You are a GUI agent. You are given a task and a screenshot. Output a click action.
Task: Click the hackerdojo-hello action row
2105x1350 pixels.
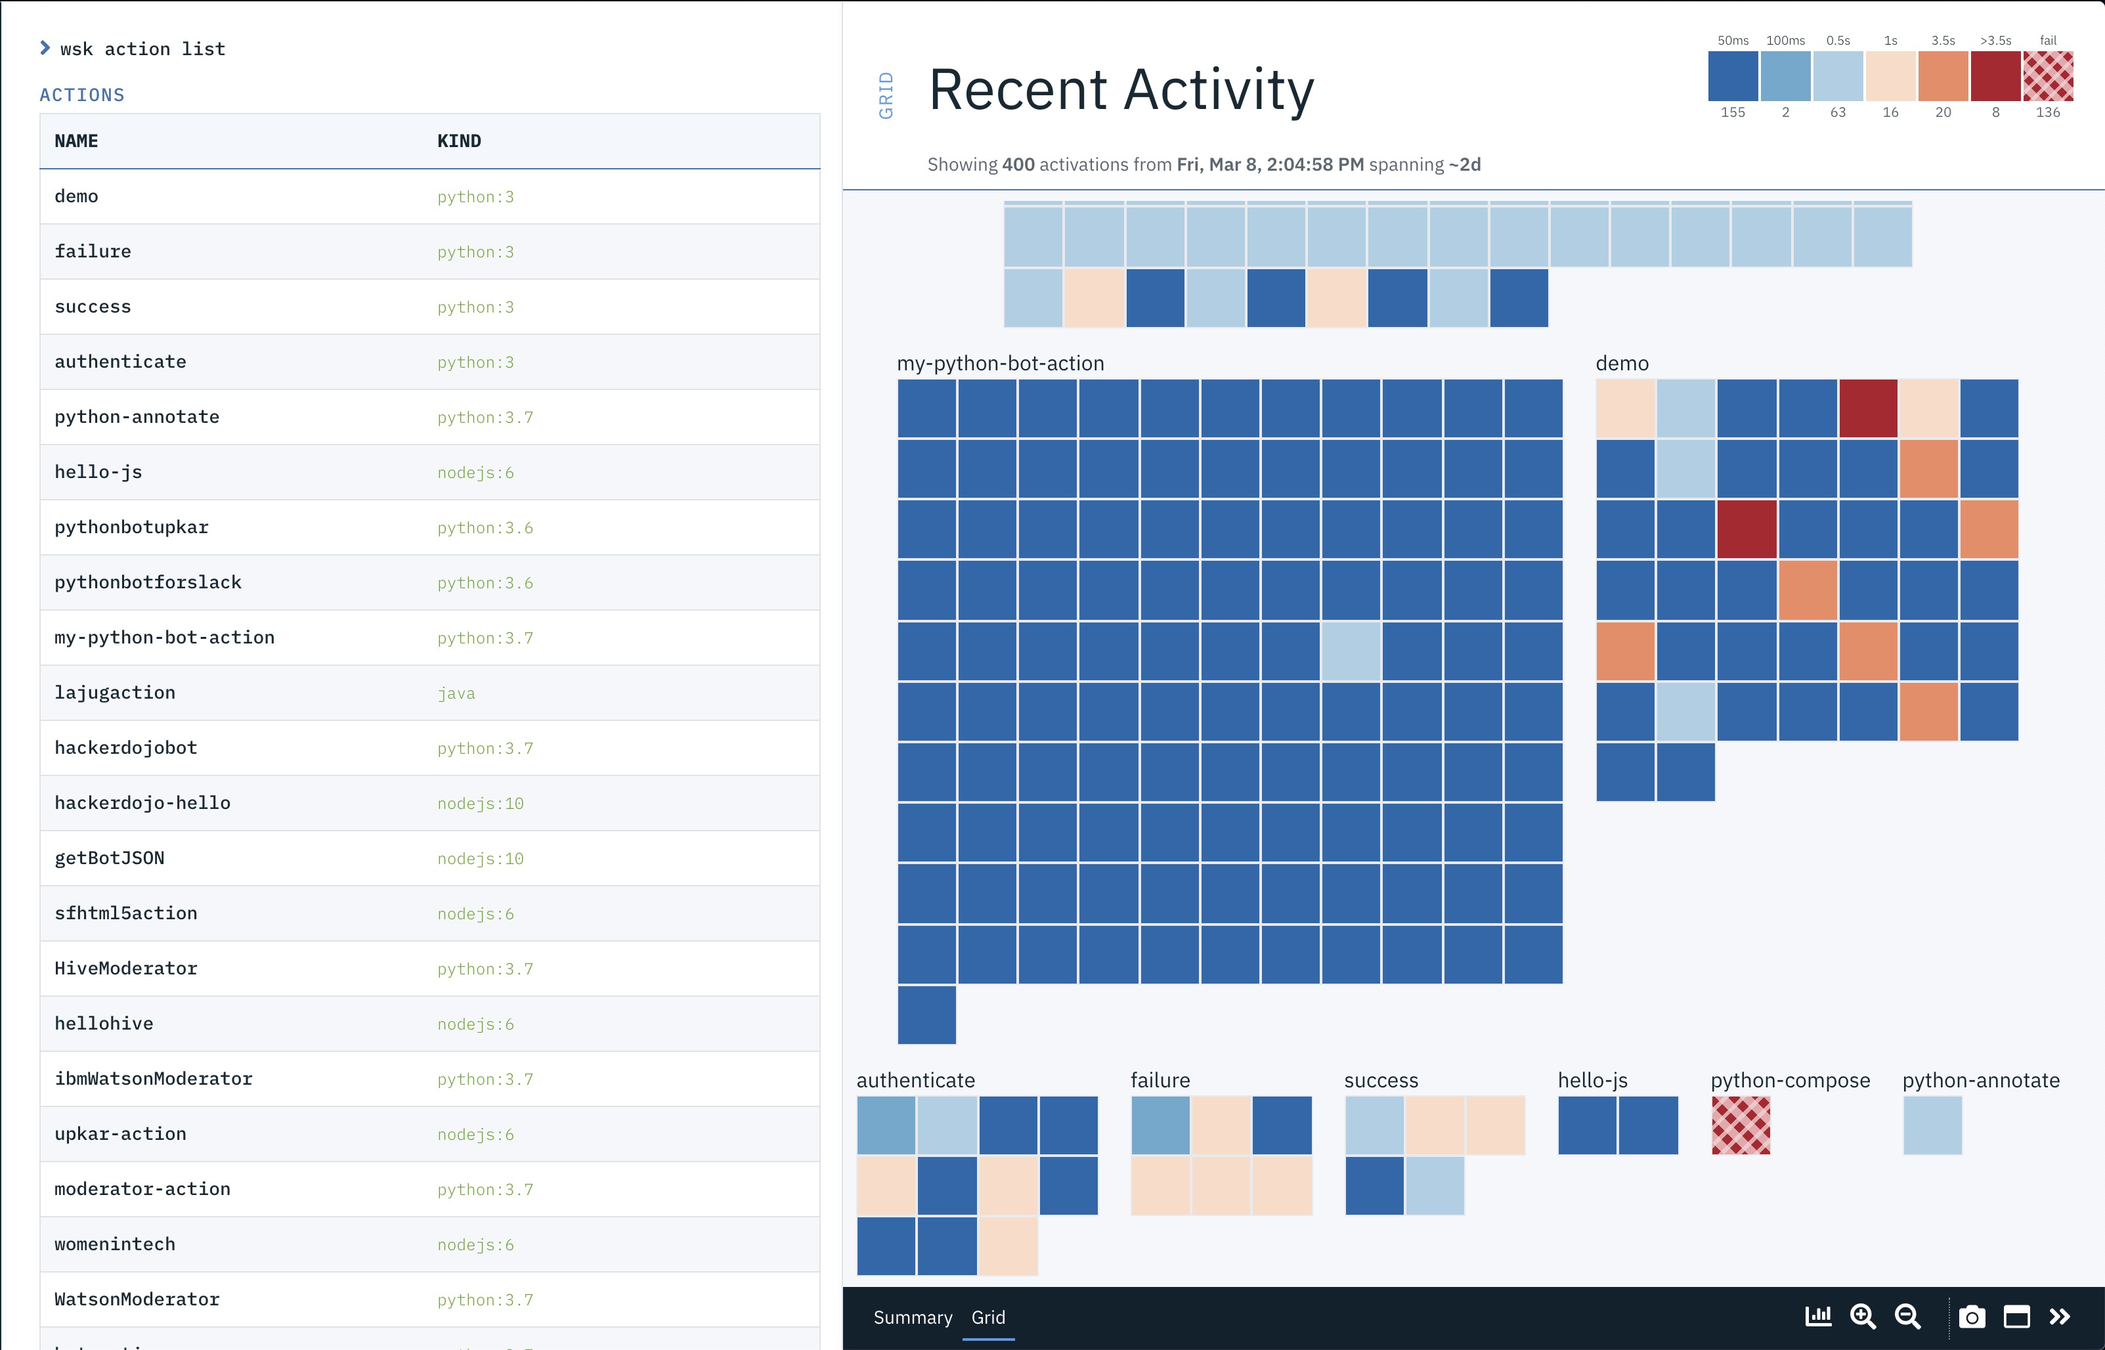pyautogui.click(x=142, y=803)
